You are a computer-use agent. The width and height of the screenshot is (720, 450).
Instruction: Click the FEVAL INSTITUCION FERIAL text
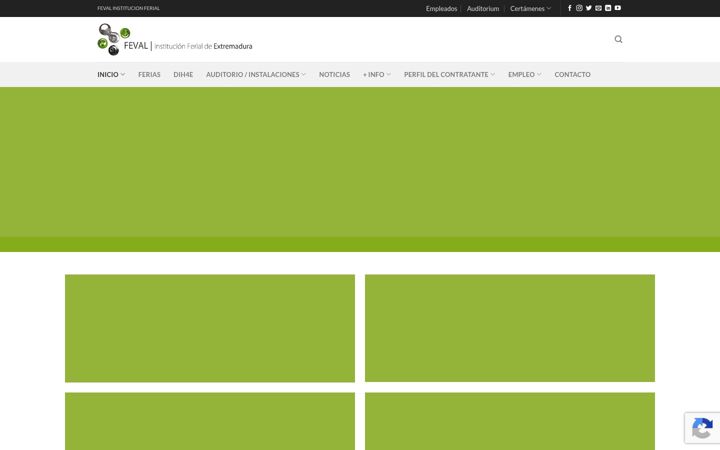[x=129, y=8]
